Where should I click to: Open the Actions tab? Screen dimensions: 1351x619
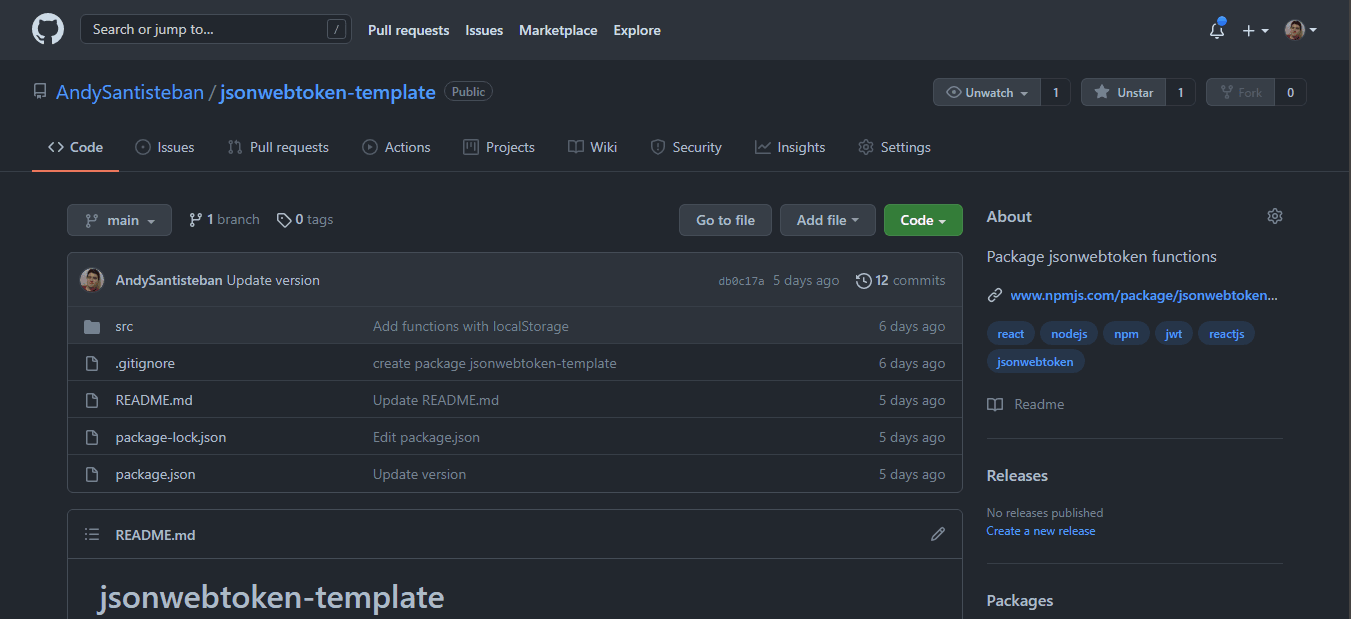(x=396, y=147)
